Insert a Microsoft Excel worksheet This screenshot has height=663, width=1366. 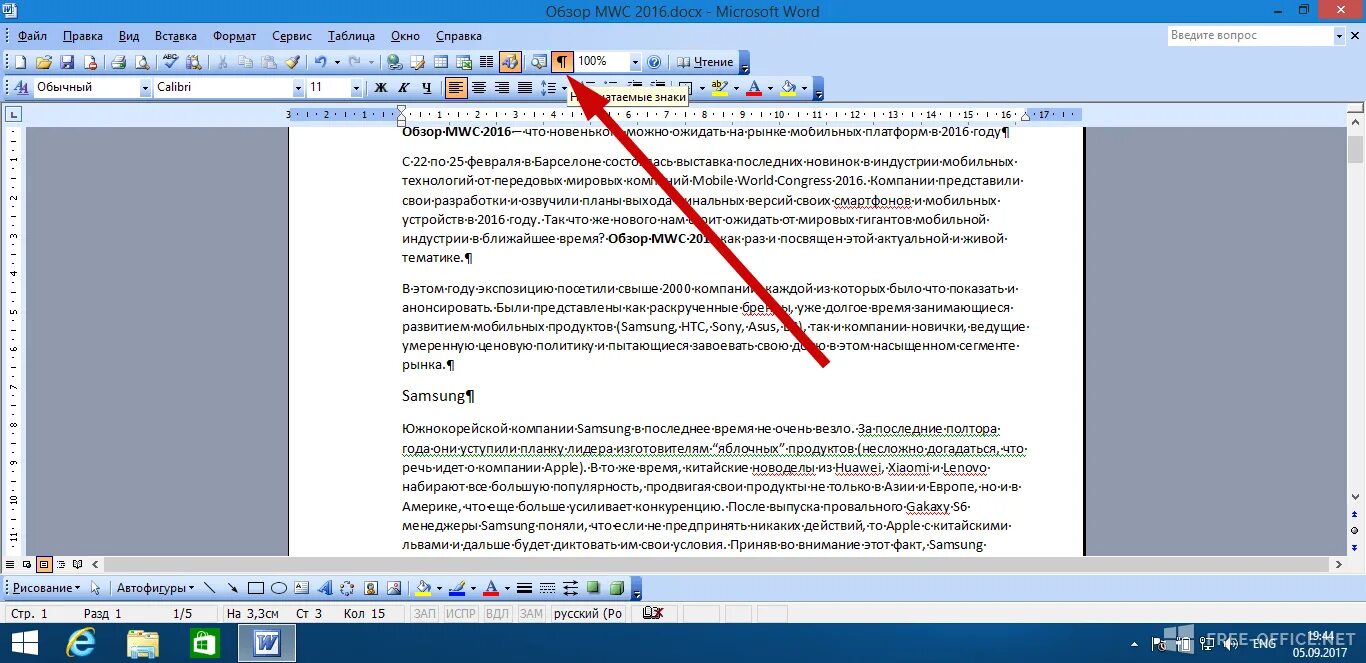(x=463, y=62)
